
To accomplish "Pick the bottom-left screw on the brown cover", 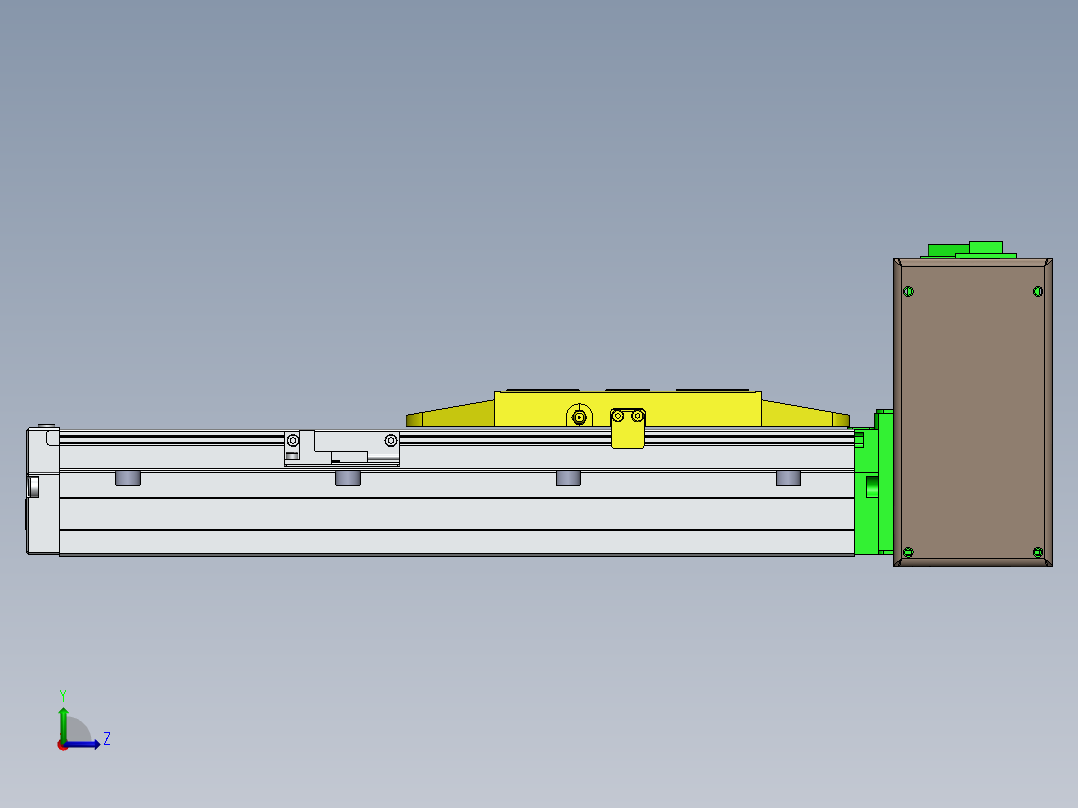I will [x=909, y=552].
